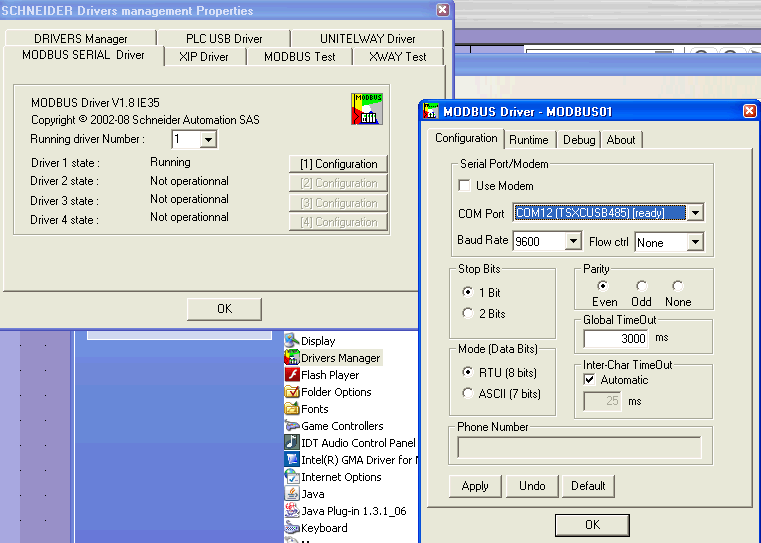Click the Apply button

click(x=475, y=486)
